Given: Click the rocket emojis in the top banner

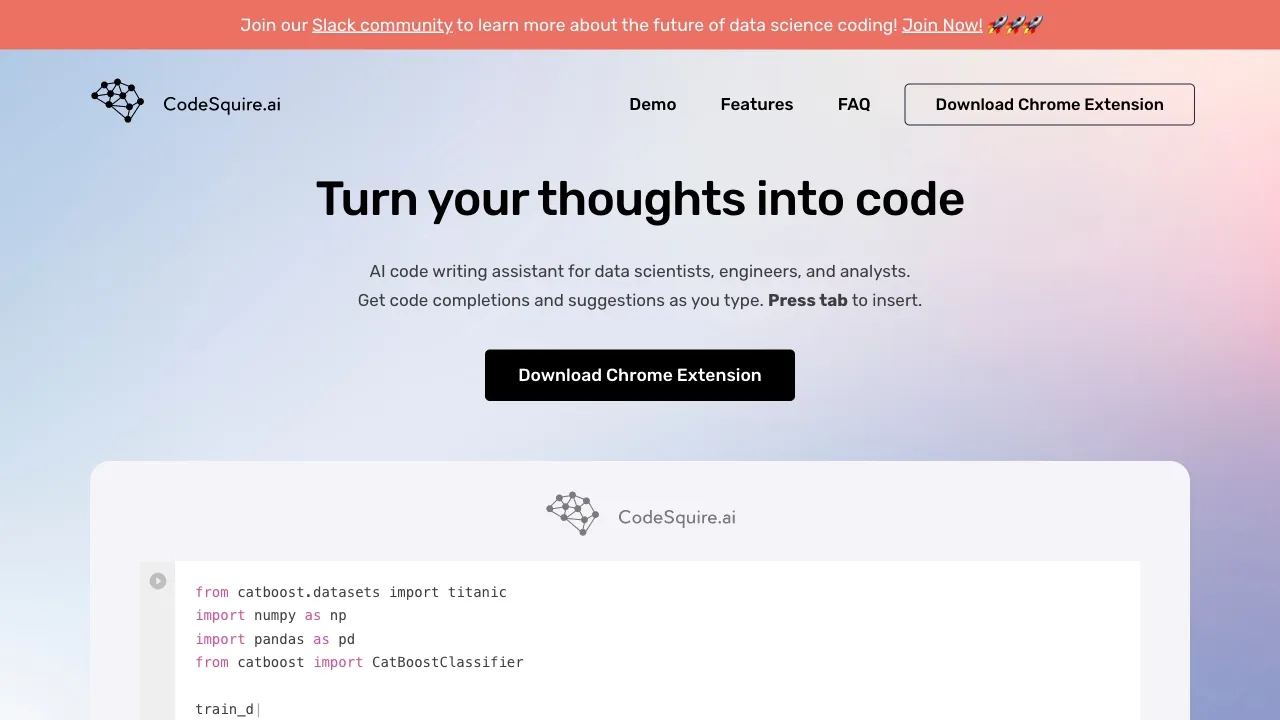Looking at the screenshot, I should 1014,24.
